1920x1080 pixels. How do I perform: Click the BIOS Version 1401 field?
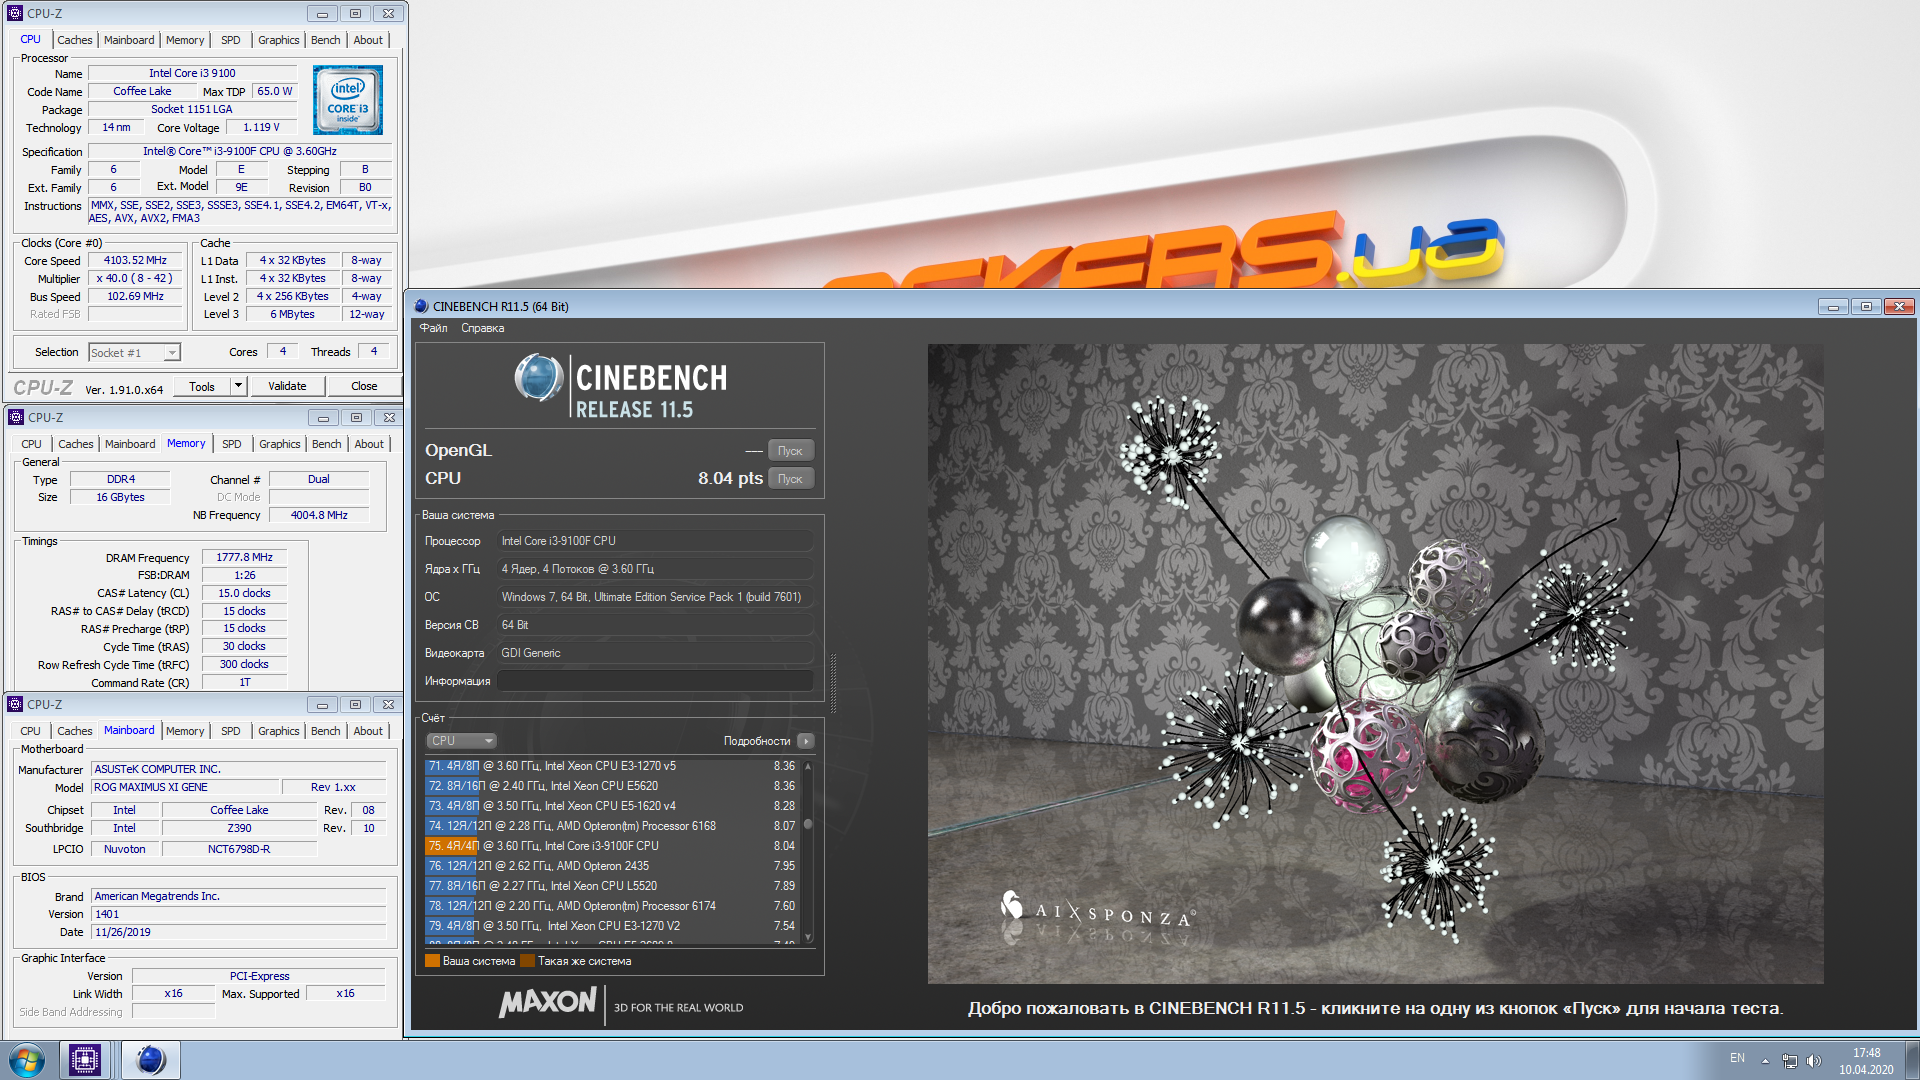[238, 914]
